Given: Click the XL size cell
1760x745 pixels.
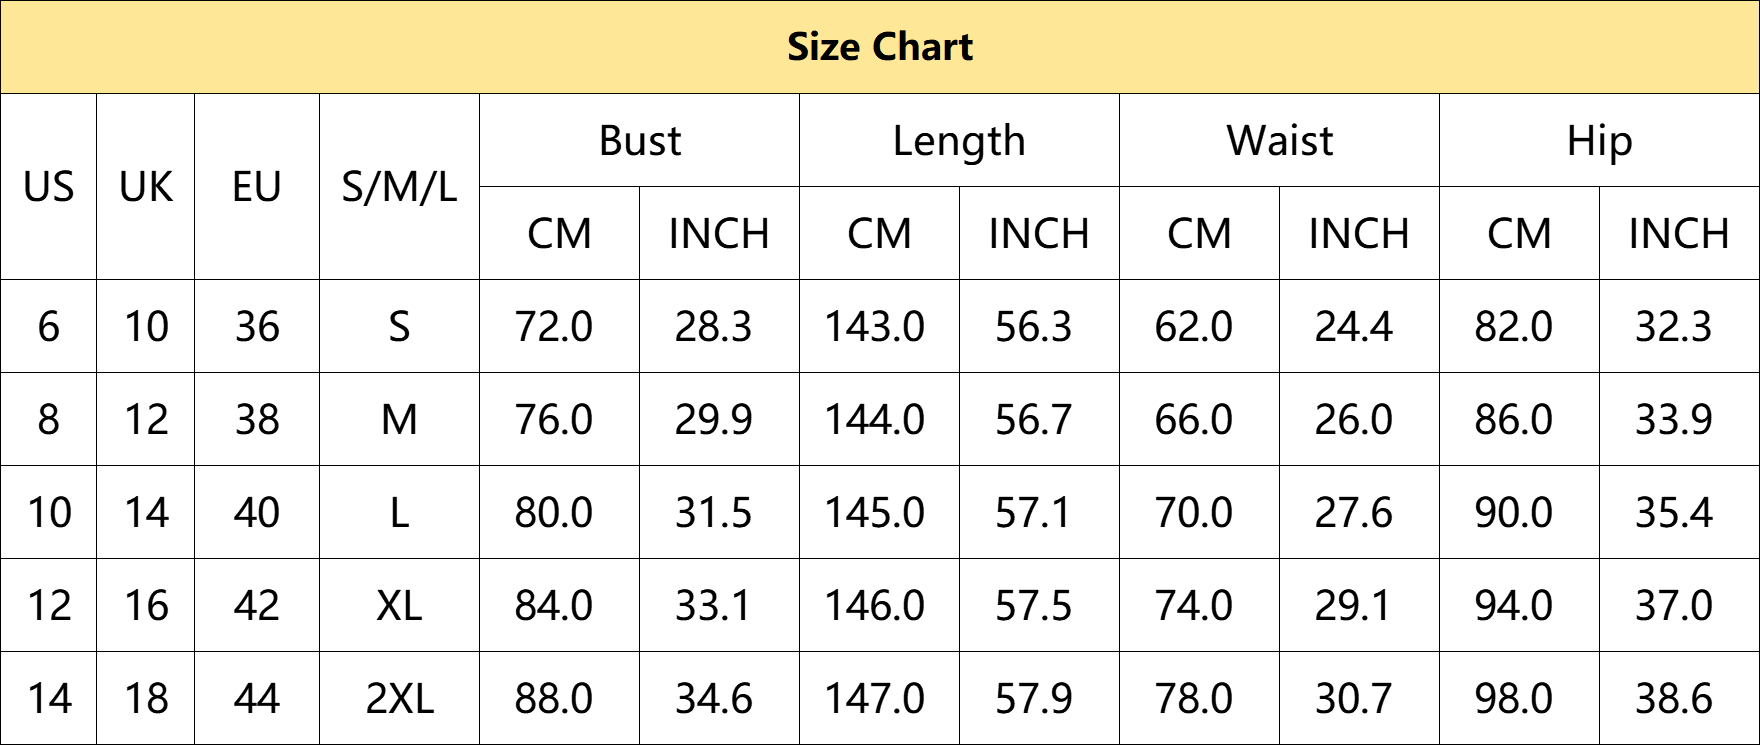Looking at the screenshot, I should [400, 605].
